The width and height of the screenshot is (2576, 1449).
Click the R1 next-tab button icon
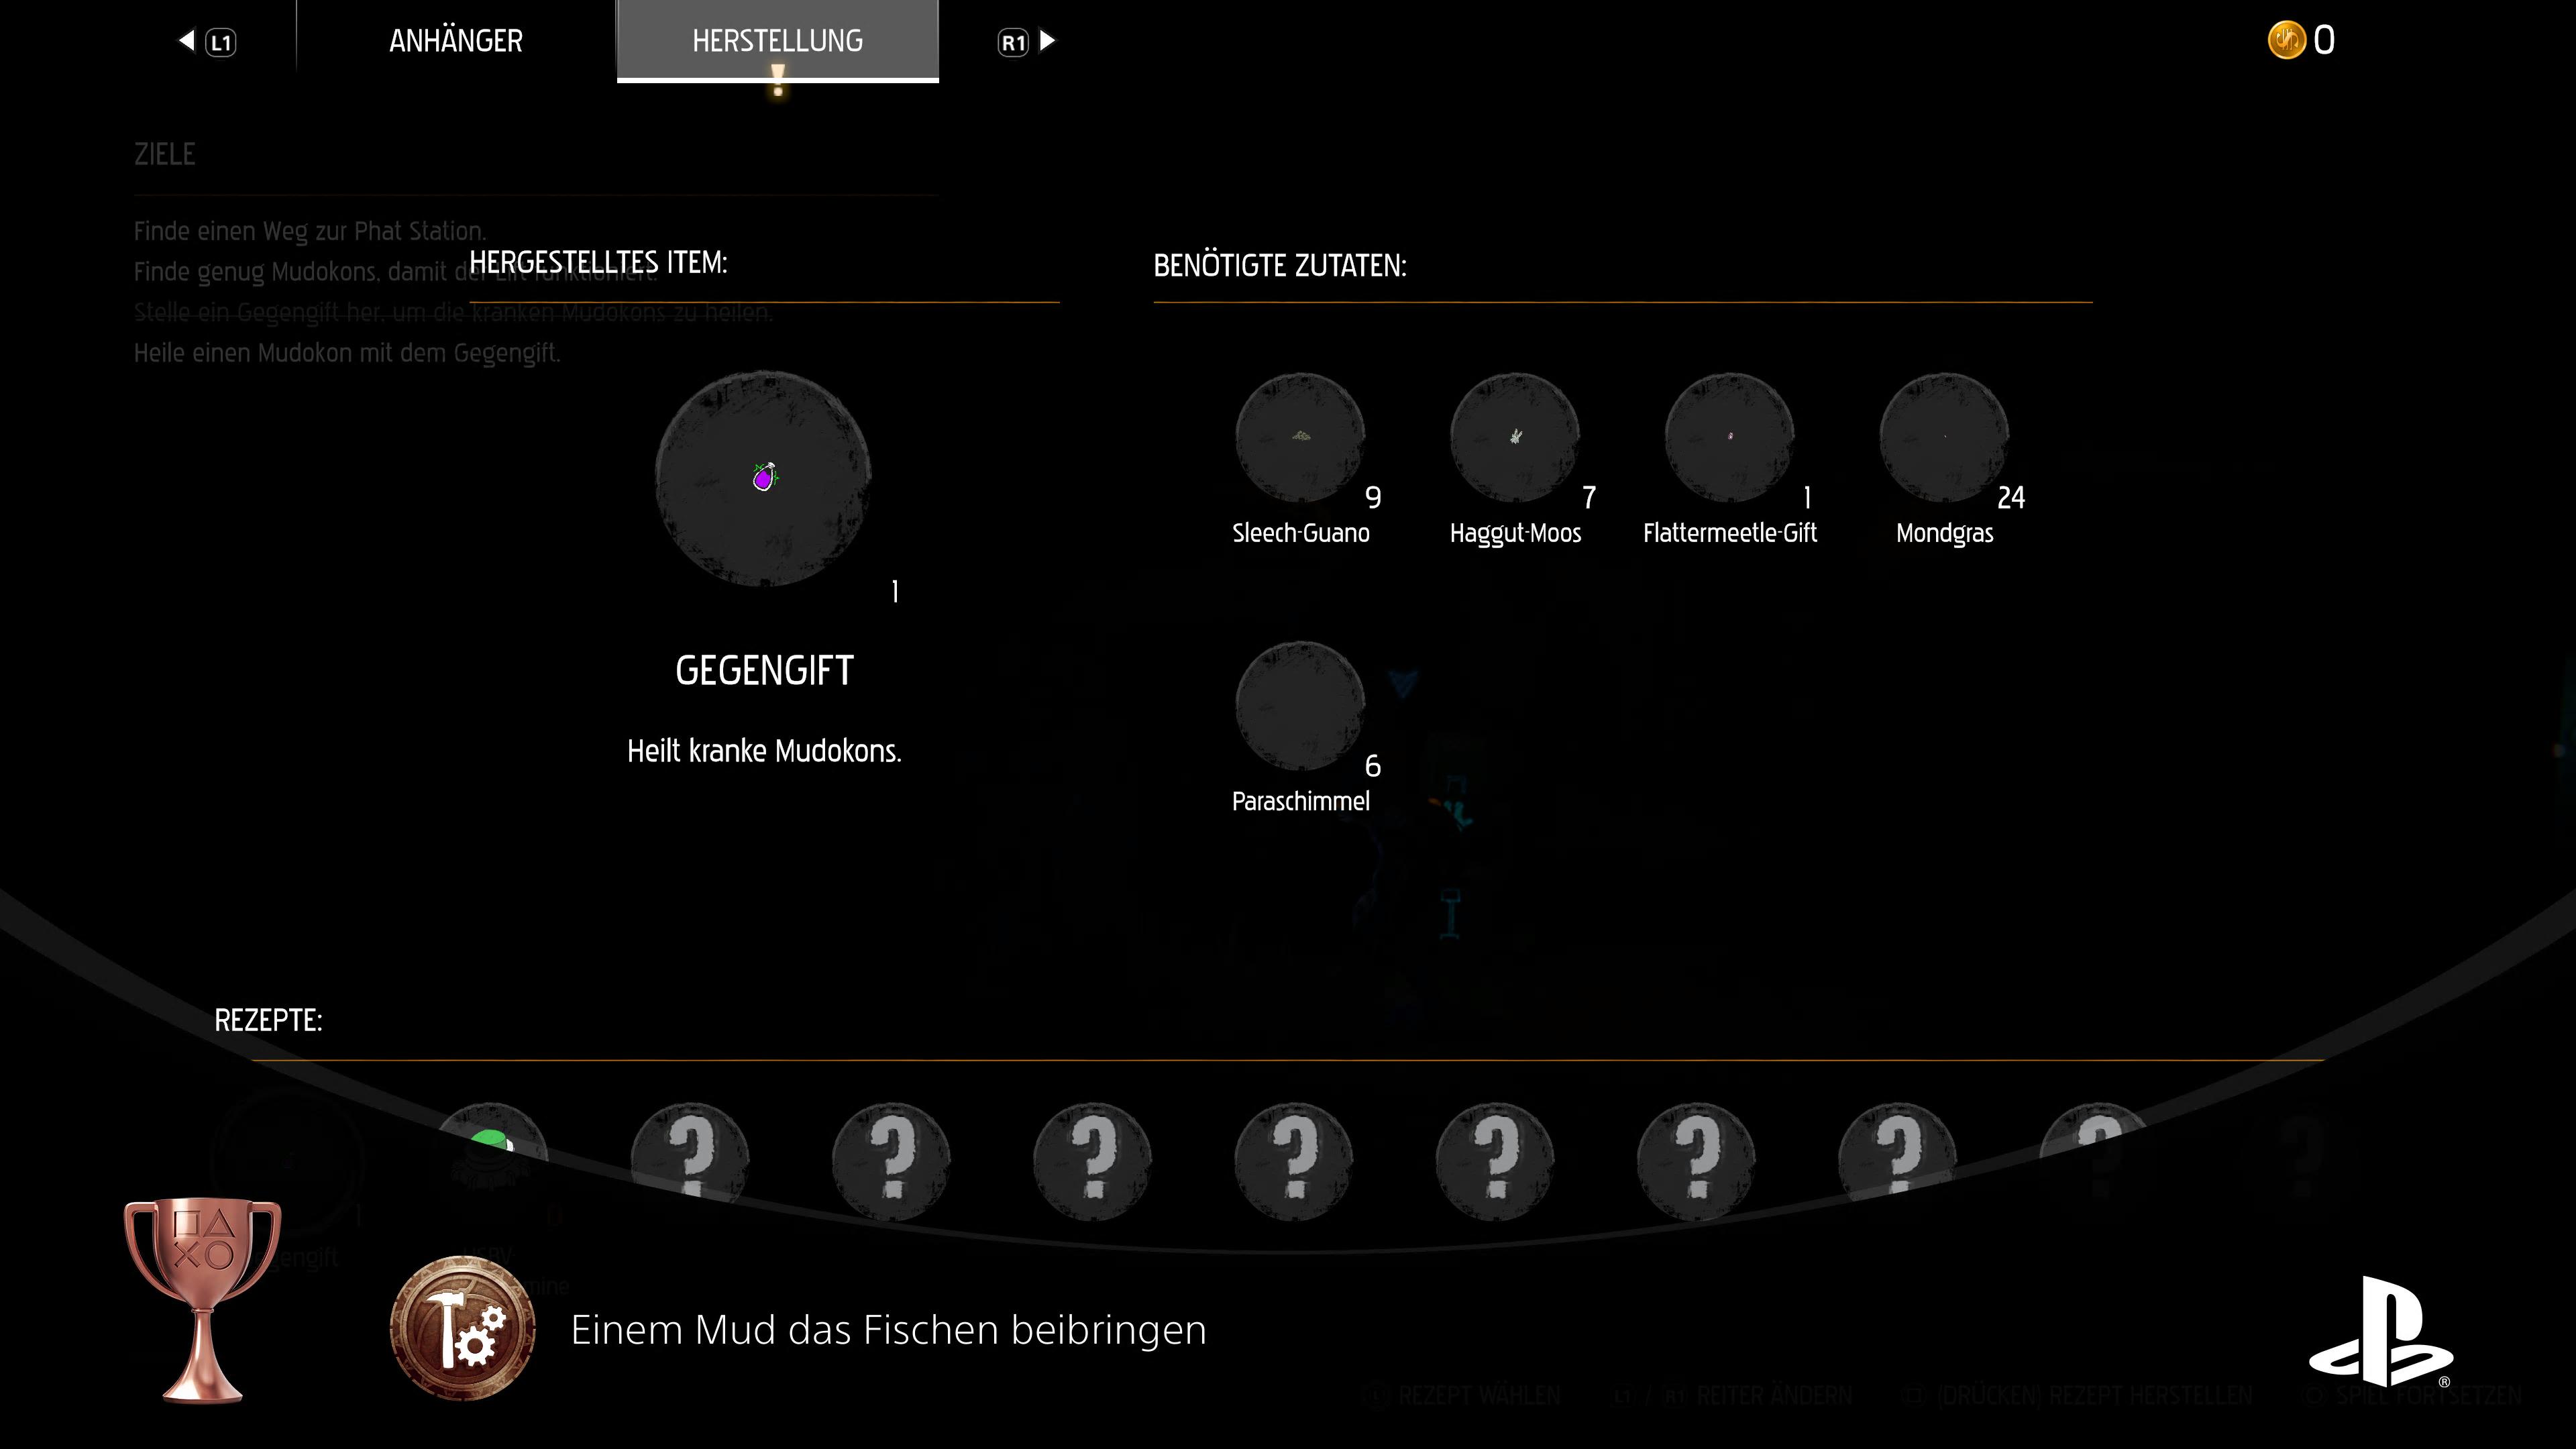tap(1013, 42)
